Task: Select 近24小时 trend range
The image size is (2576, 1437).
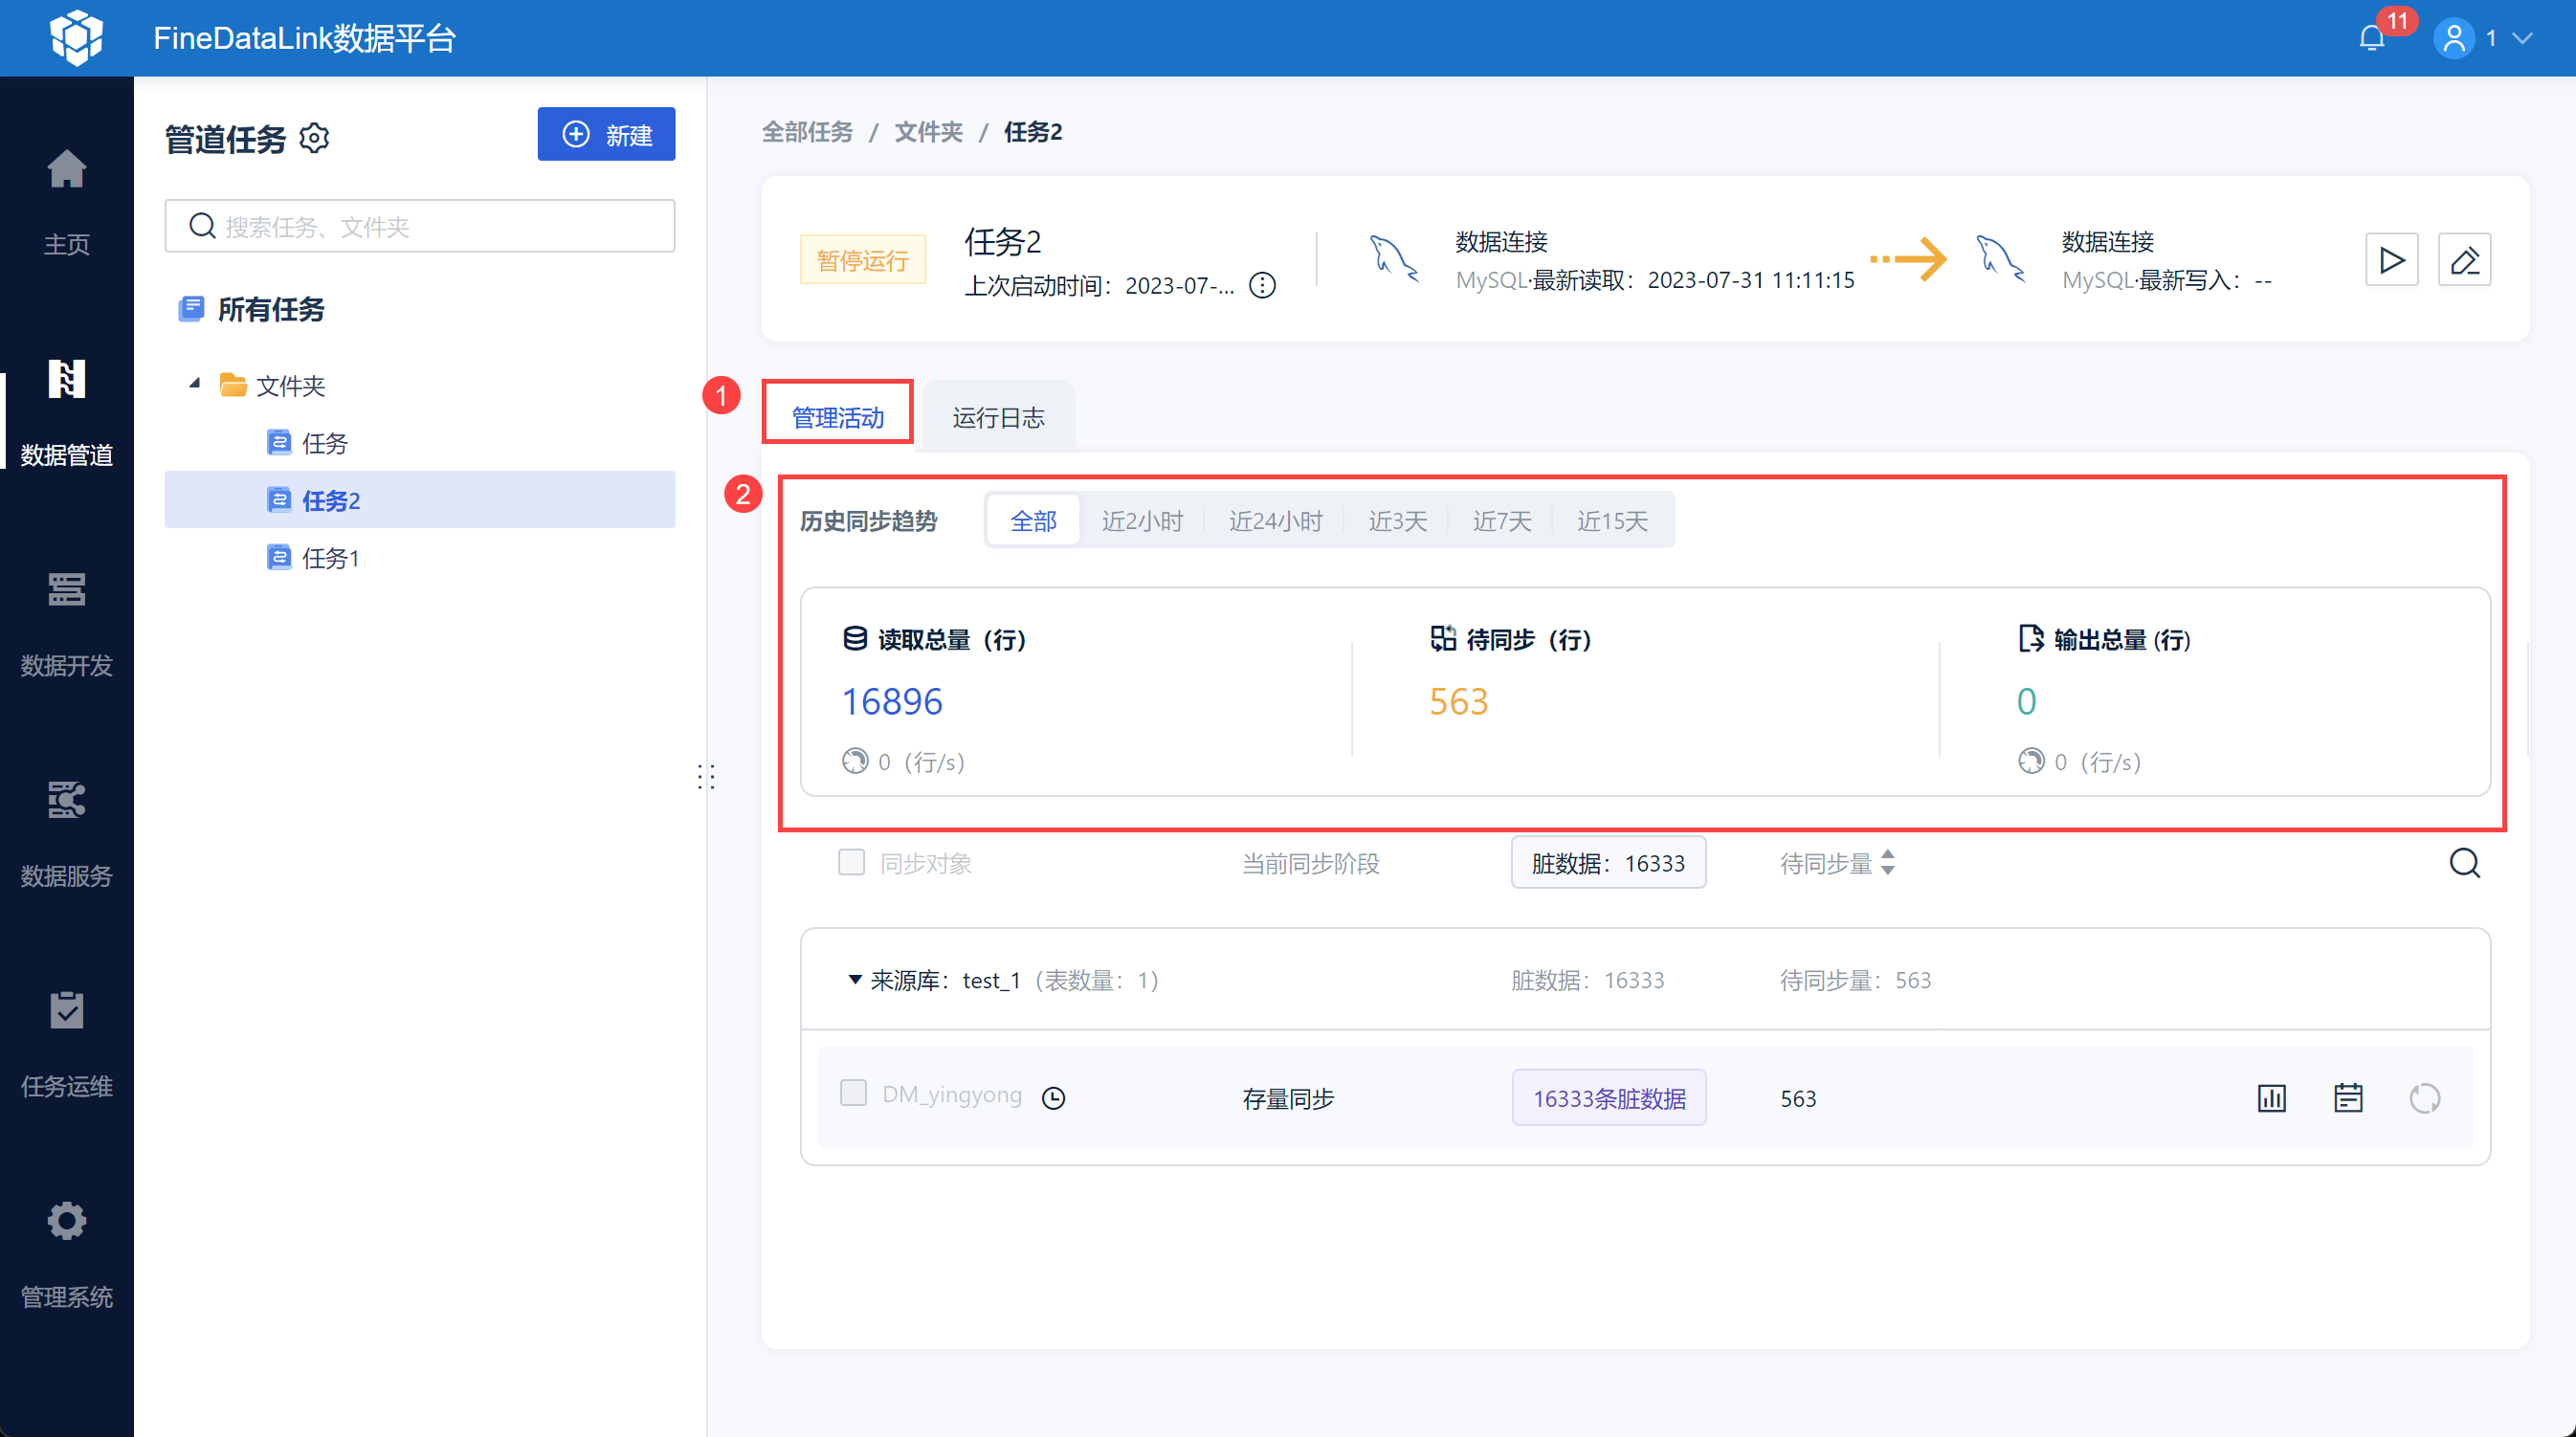Action: click(1275, 521)
